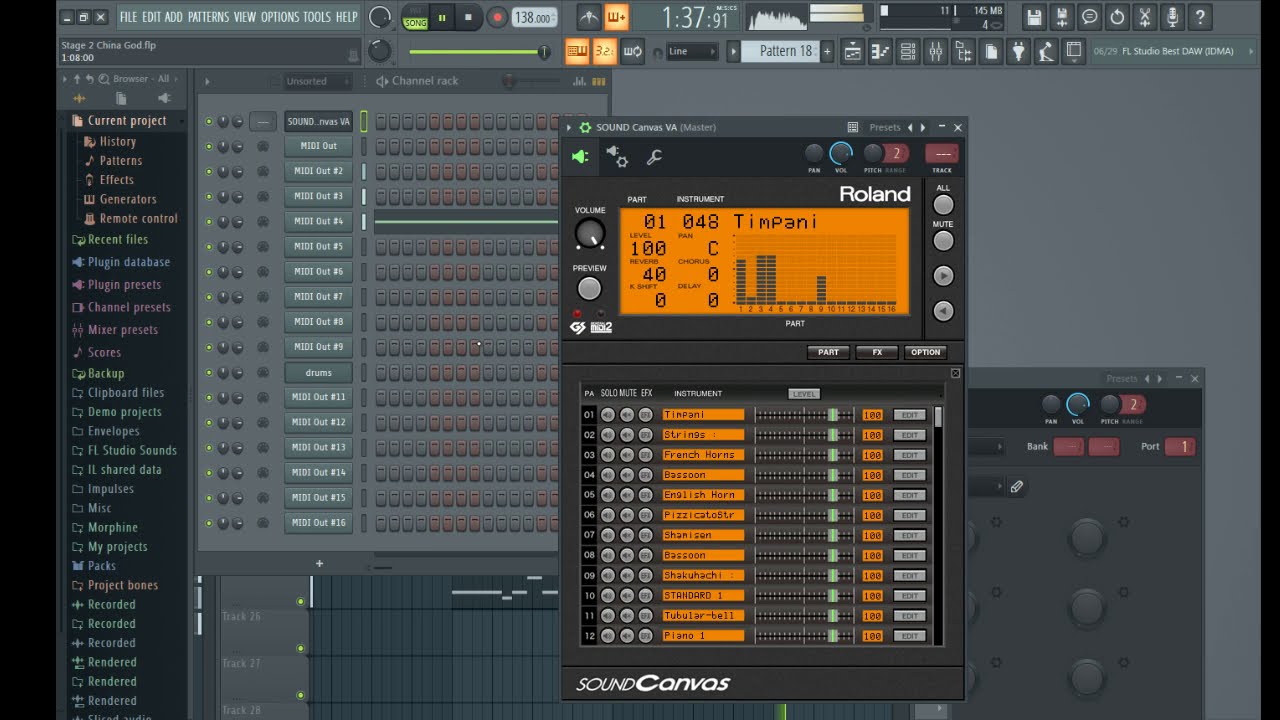Click EDIT for part 02 Strings
This screenshot has height=720, width=1280.
tap(909, 435)
